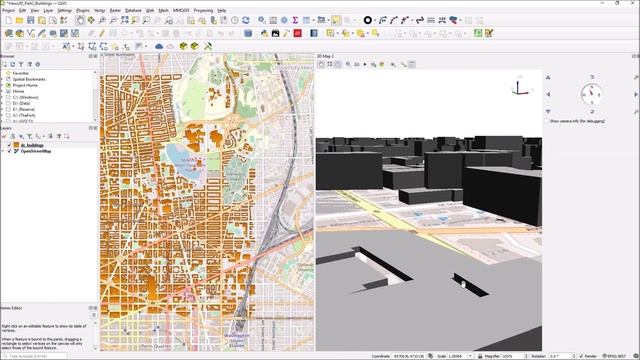Viewport: 640px width, 360px height.
Task: Toggle visibility of dc_buildings layer
Action: 9,145
